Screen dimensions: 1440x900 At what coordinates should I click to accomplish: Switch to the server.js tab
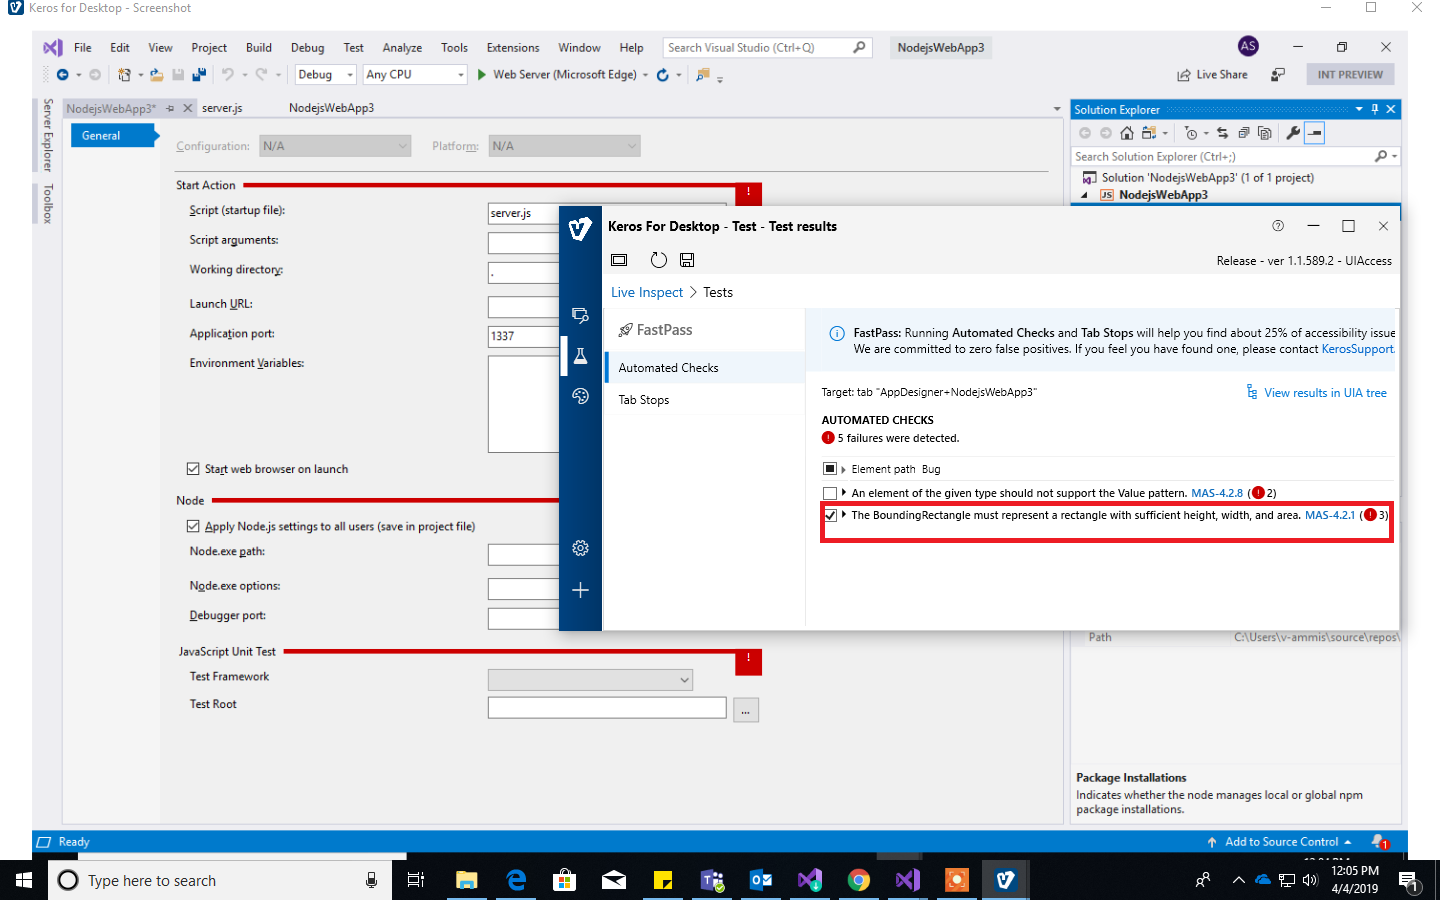coord(222,107)
